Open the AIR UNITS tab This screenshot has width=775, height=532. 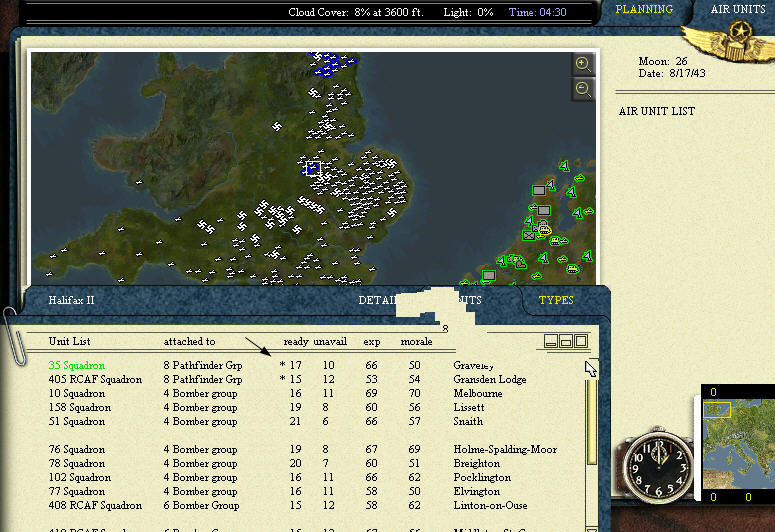pyautogui.click(x=737, y=9)
